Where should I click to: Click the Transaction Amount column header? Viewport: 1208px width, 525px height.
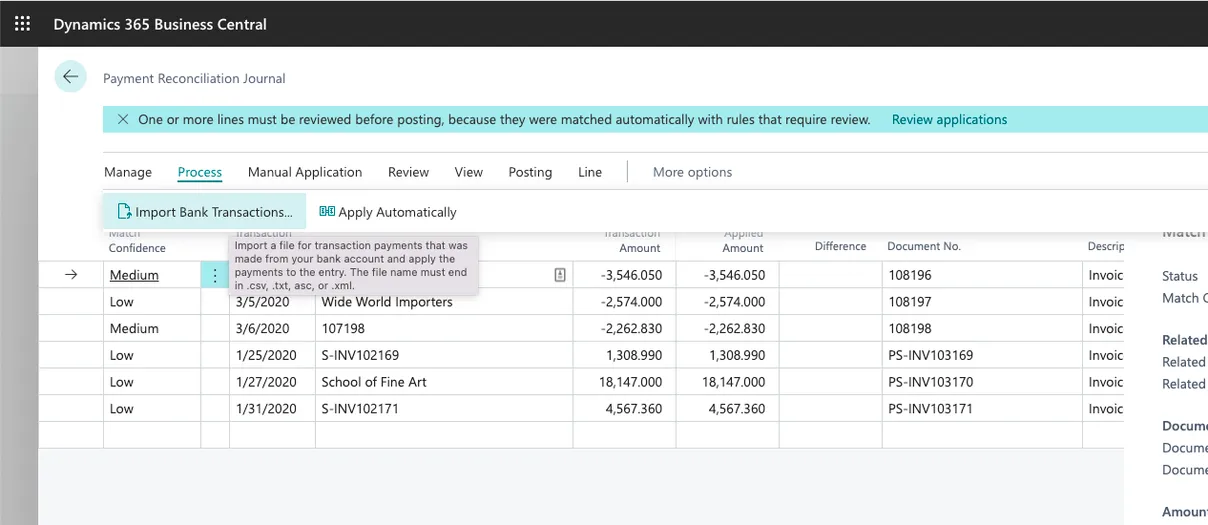pos(632,241)
